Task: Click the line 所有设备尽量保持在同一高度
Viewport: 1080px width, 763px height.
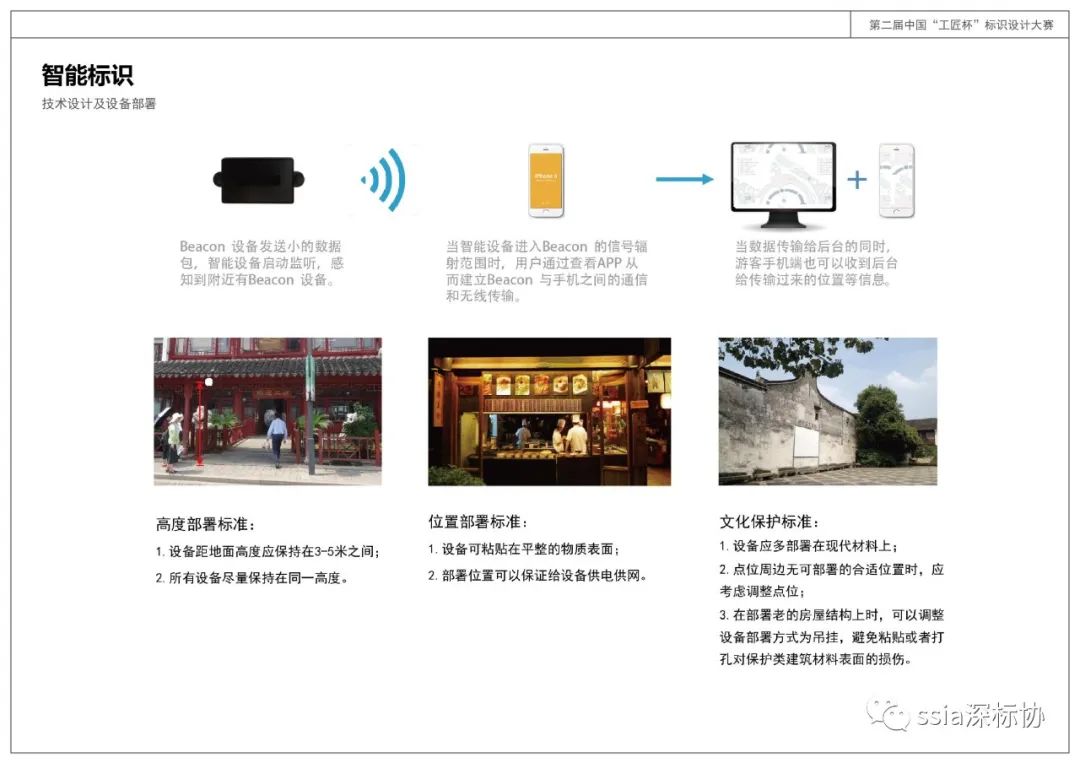Action: [x=252, y=578]
